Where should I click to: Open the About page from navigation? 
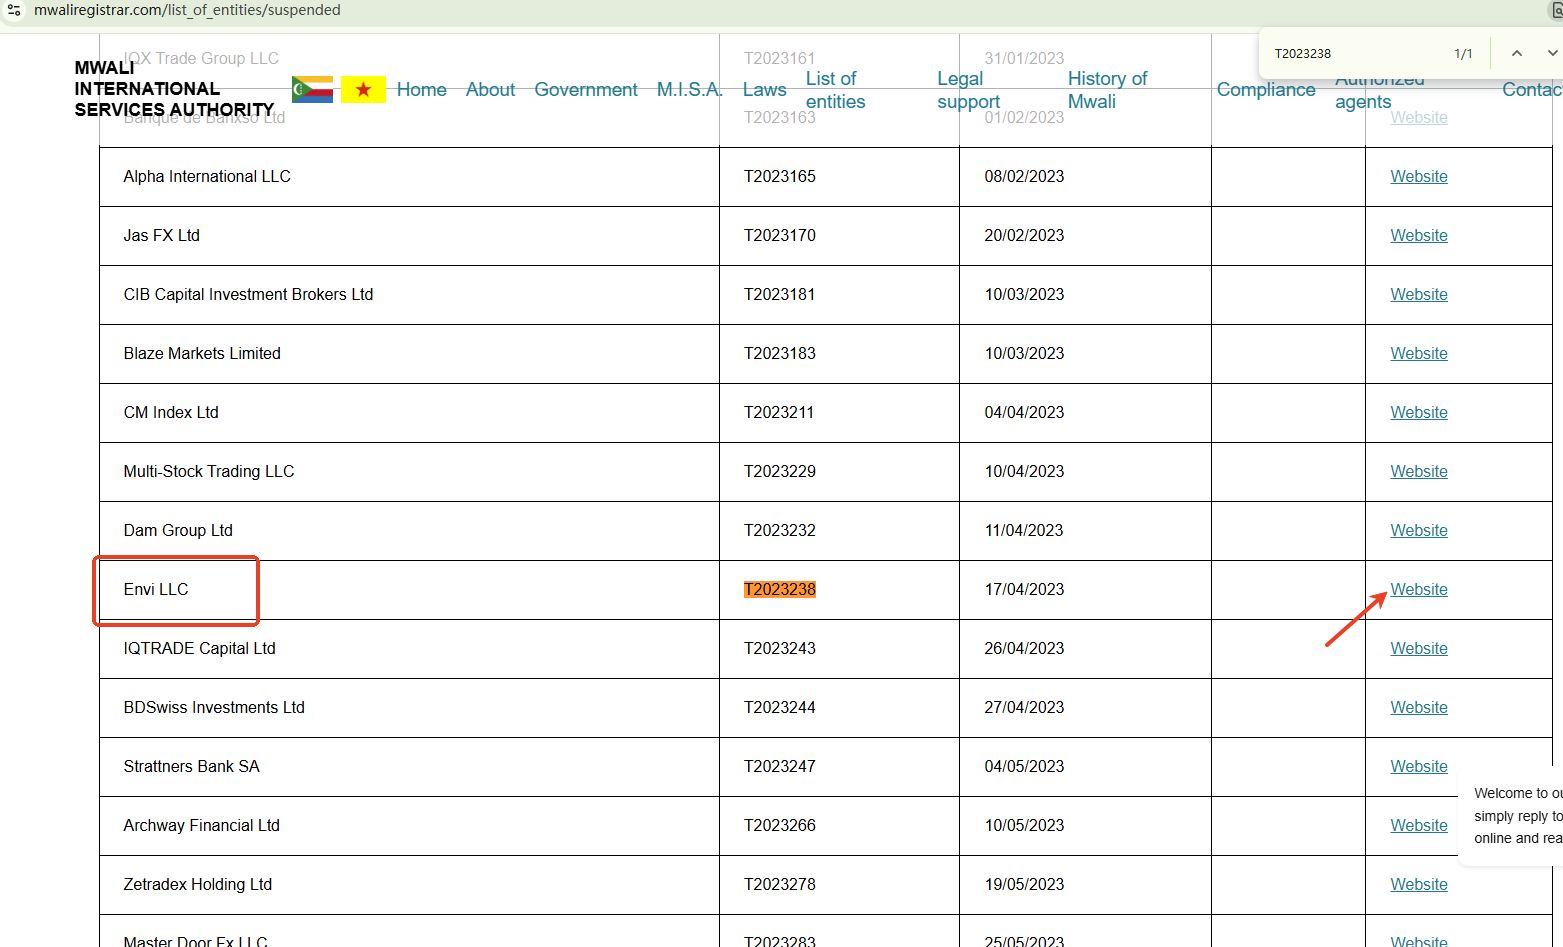[490, 90]
